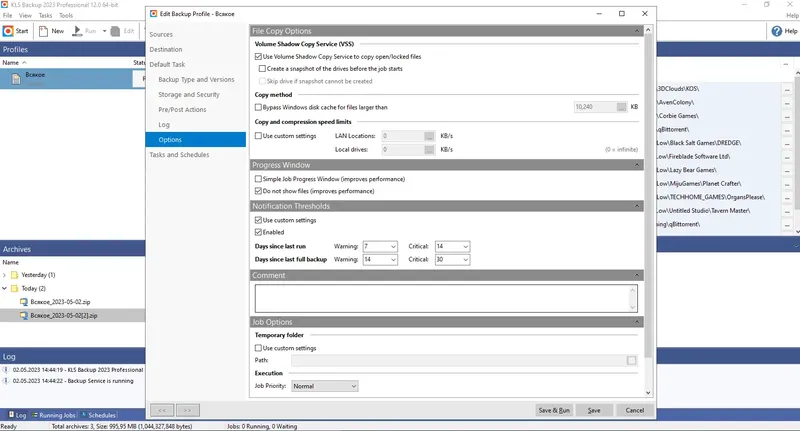Check Bypass Windows disk cache option
The width and height of the screenshot is (800, 431).
pyautogui.click(x=258, y=107)
